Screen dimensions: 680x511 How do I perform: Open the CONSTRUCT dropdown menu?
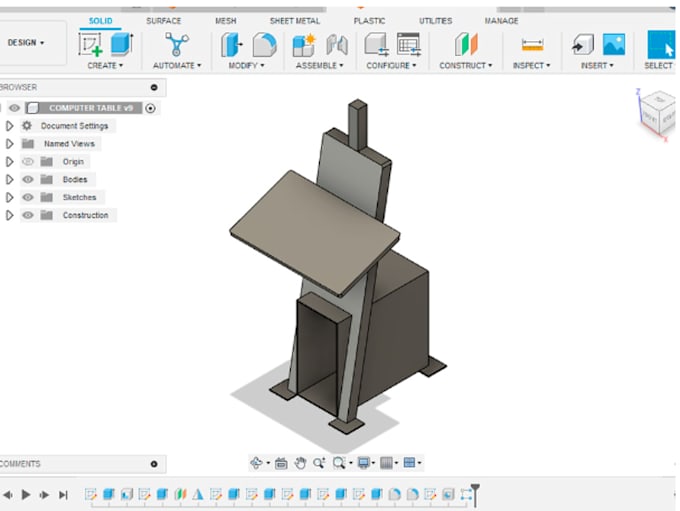[x=466, y=66]
